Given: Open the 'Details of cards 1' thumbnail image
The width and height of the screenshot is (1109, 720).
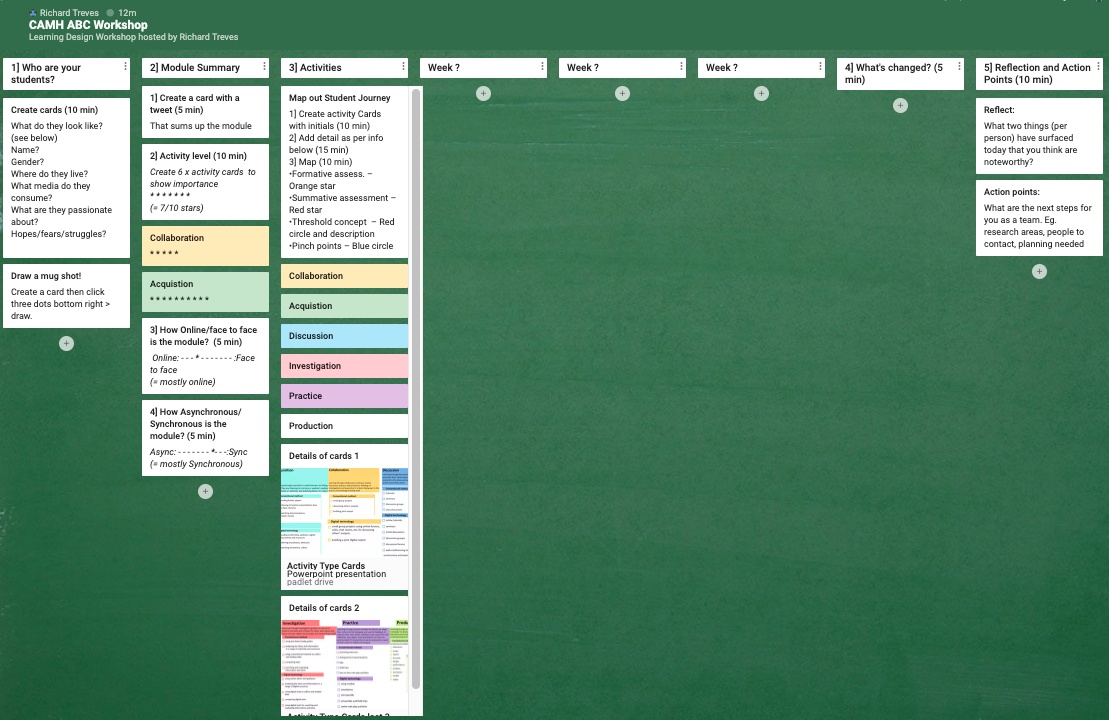Looking at the screenshot, I should click(x=344, y=513).
